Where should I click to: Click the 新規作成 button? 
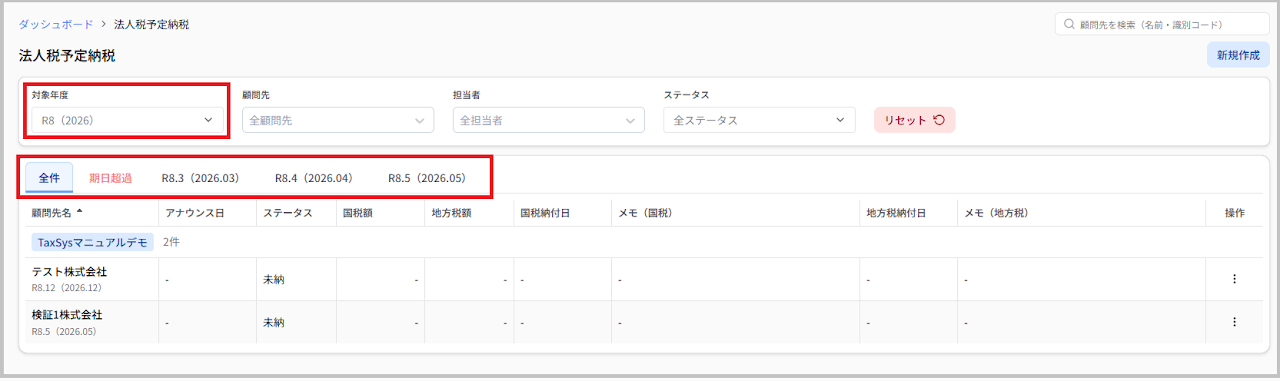pos(1238,55)
